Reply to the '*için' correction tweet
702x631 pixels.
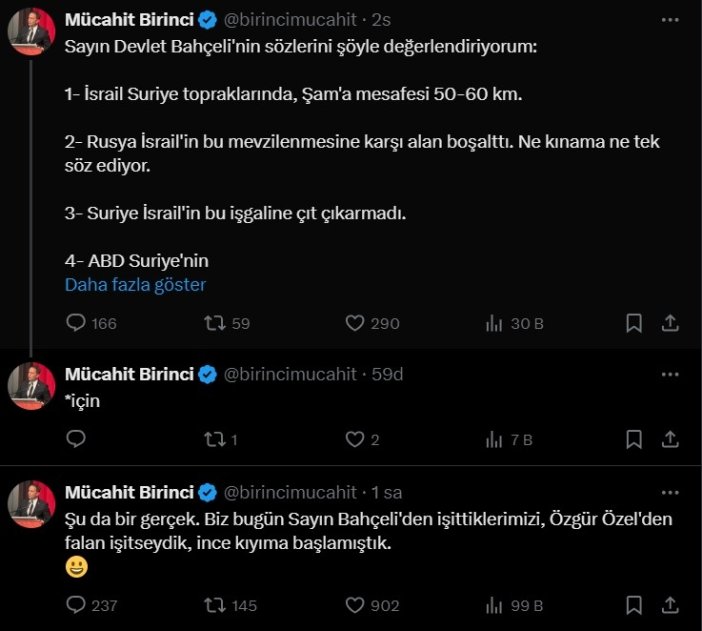[x=76, y=439]
